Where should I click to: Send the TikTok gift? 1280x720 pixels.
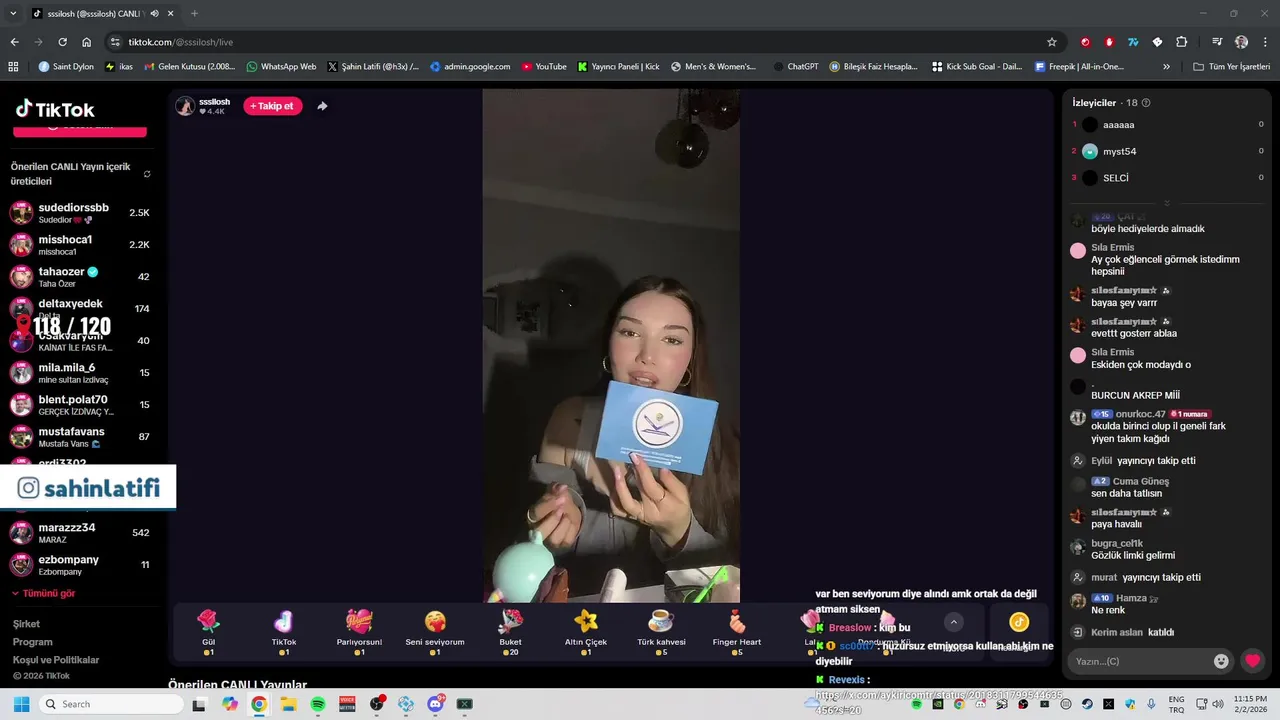(x=284, y=632)
